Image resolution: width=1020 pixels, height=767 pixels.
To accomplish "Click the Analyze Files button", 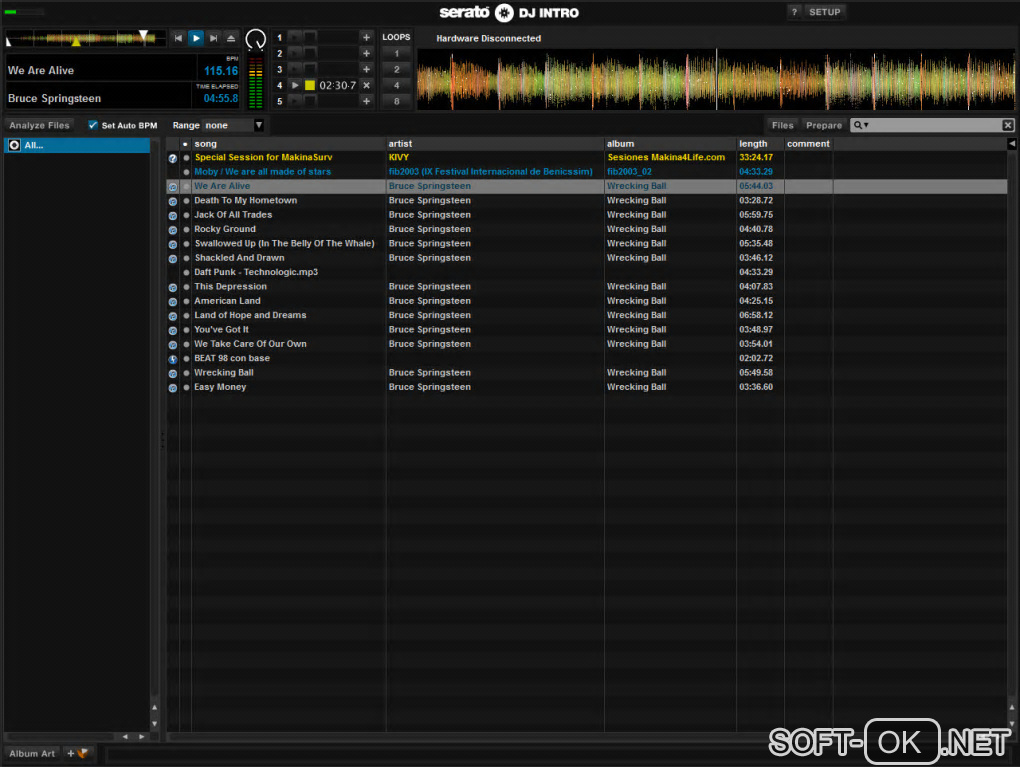I will pos(39,125).
